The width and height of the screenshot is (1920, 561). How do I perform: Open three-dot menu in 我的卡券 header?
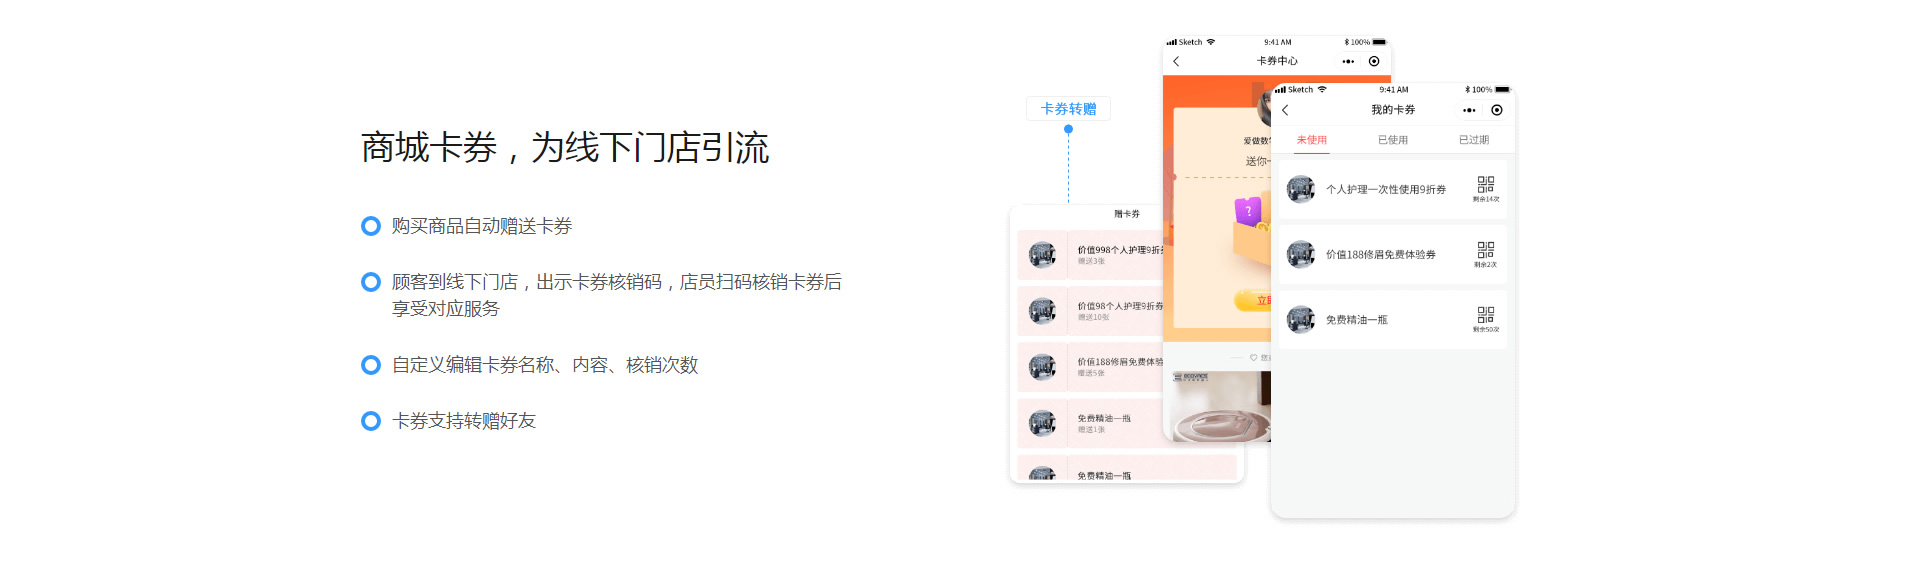click(x=1469, y=110)
